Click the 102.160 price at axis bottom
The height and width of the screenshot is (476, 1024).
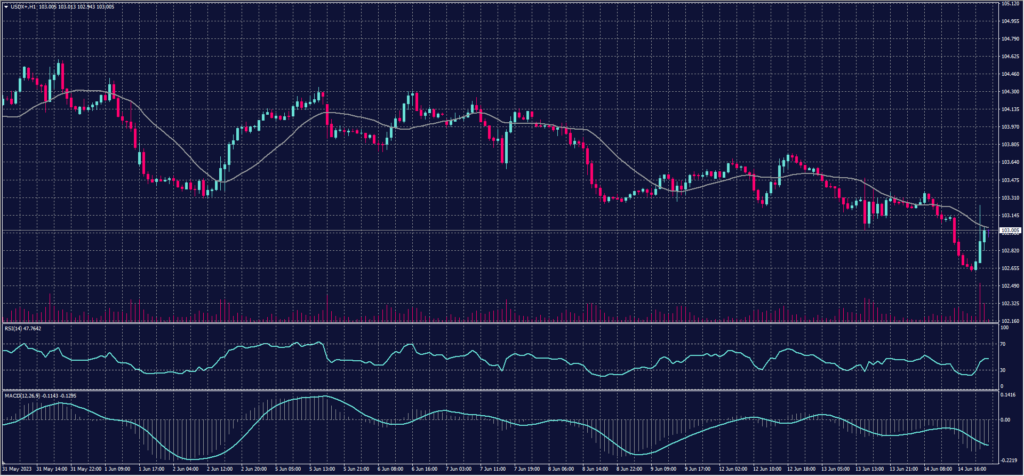1007,320
